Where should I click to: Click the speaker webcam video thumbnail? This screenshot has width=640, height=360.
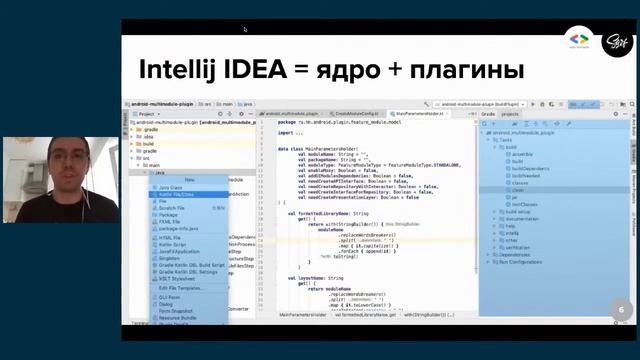[x=61, y=180]
